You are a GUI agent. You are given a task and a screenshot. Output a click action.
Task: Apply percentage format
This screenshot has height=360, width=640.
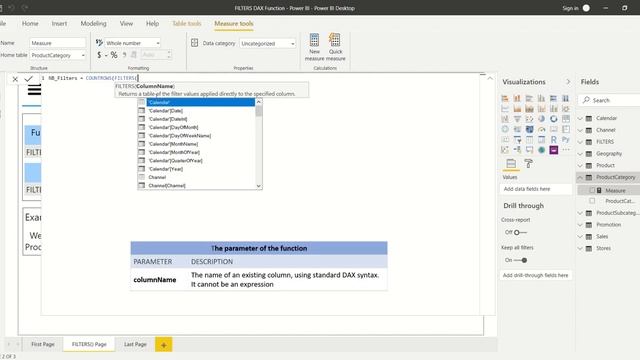point(114,55)
